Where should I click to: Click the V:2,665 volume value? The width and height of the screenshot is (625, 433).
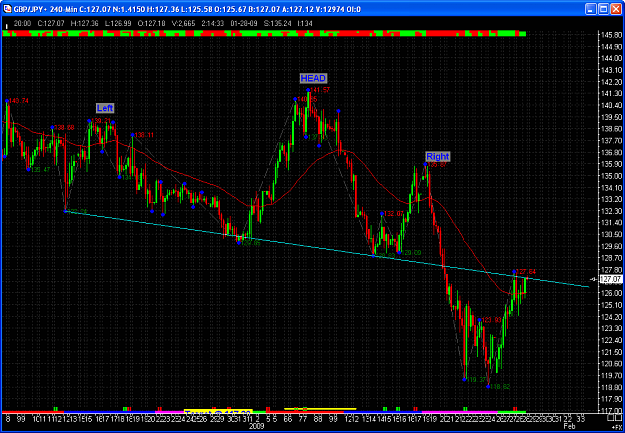tap(183, 24)
